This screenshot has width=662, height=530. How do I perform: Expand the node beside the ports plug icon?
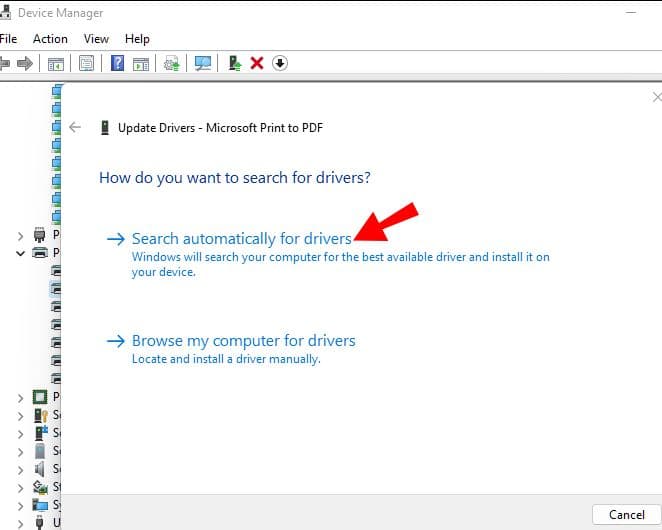pos(20,235)
